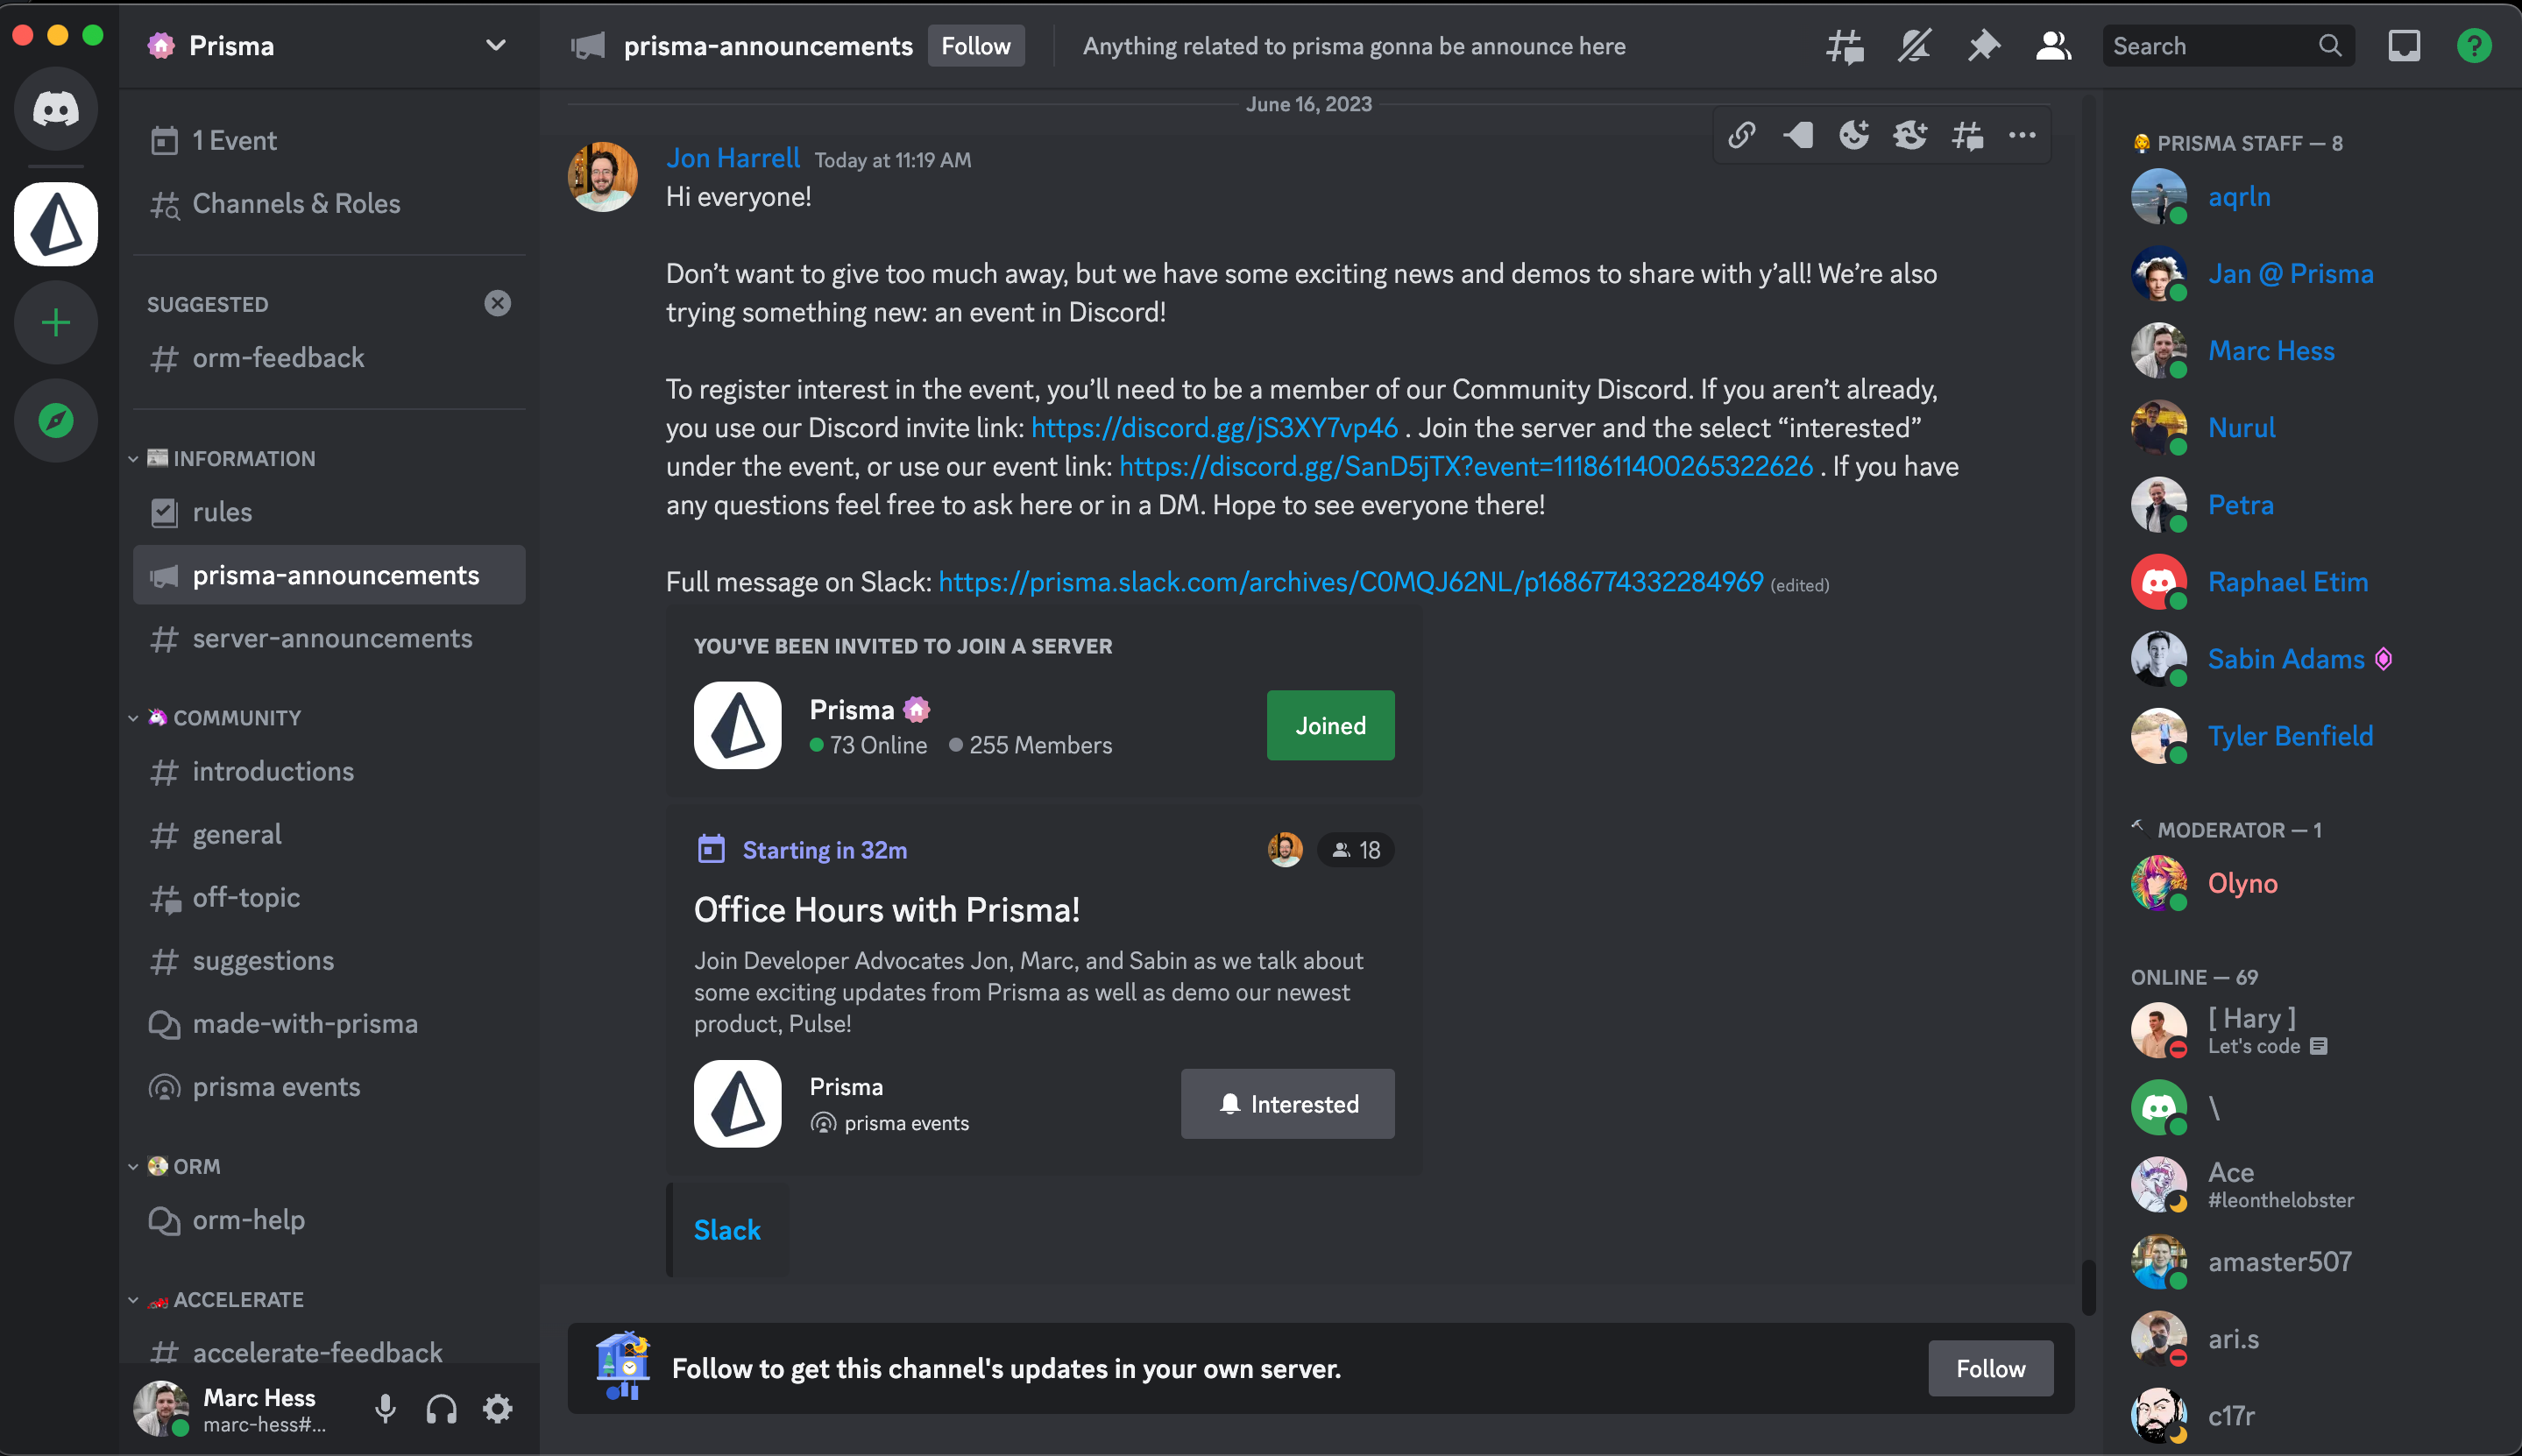Show pinned messages
The width and height of the screenshot is (2522, 1456).
[x=1983, y=46]
